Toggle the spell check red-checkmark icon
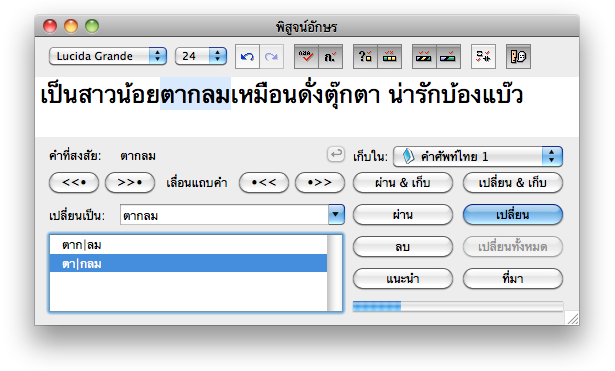 (x=306, y=56)
